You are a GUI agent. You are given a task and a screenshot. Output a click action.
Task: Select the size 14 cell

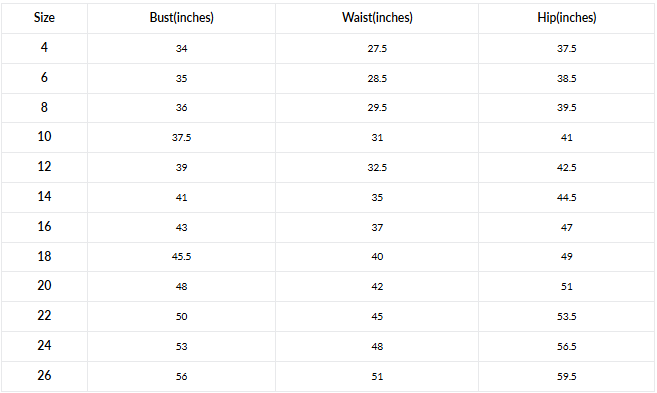point(44,196)
